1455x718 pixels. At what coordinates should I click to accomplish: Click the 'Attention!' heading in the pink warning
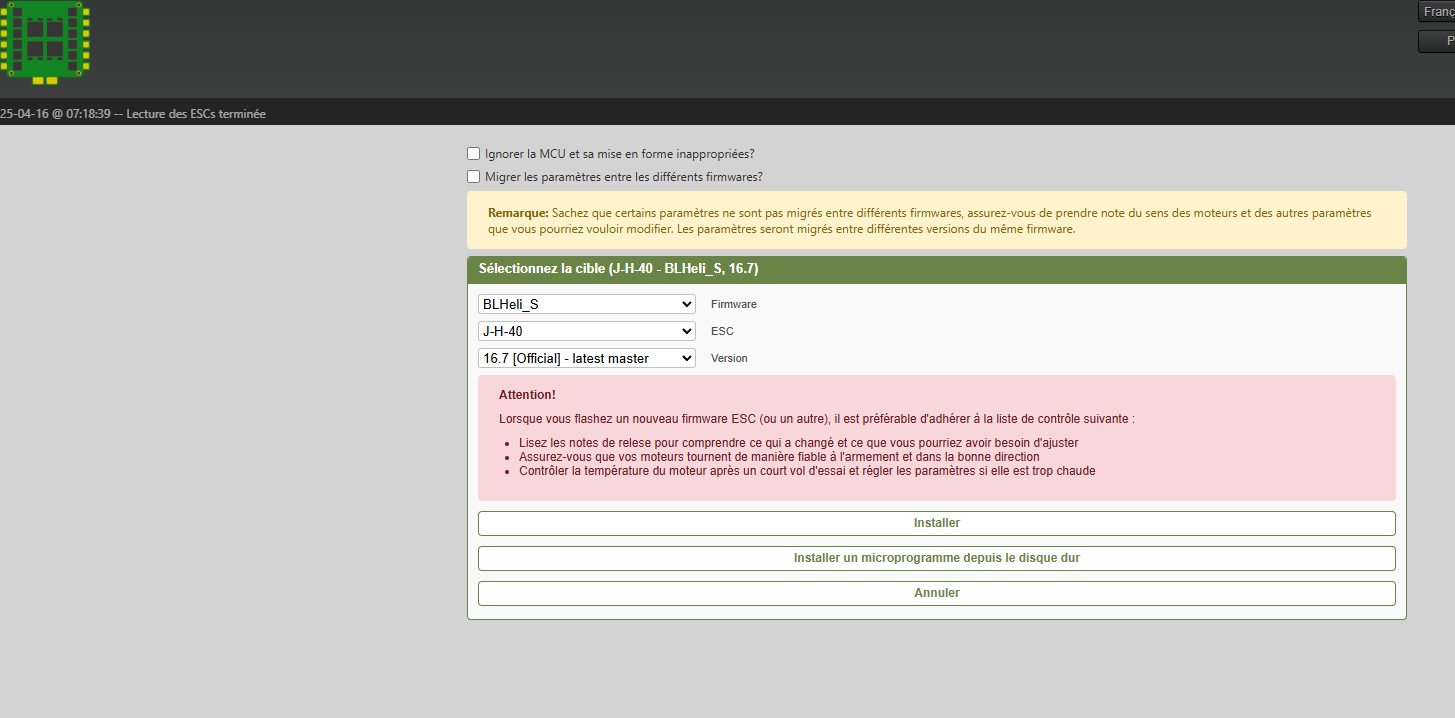[527, 395]
